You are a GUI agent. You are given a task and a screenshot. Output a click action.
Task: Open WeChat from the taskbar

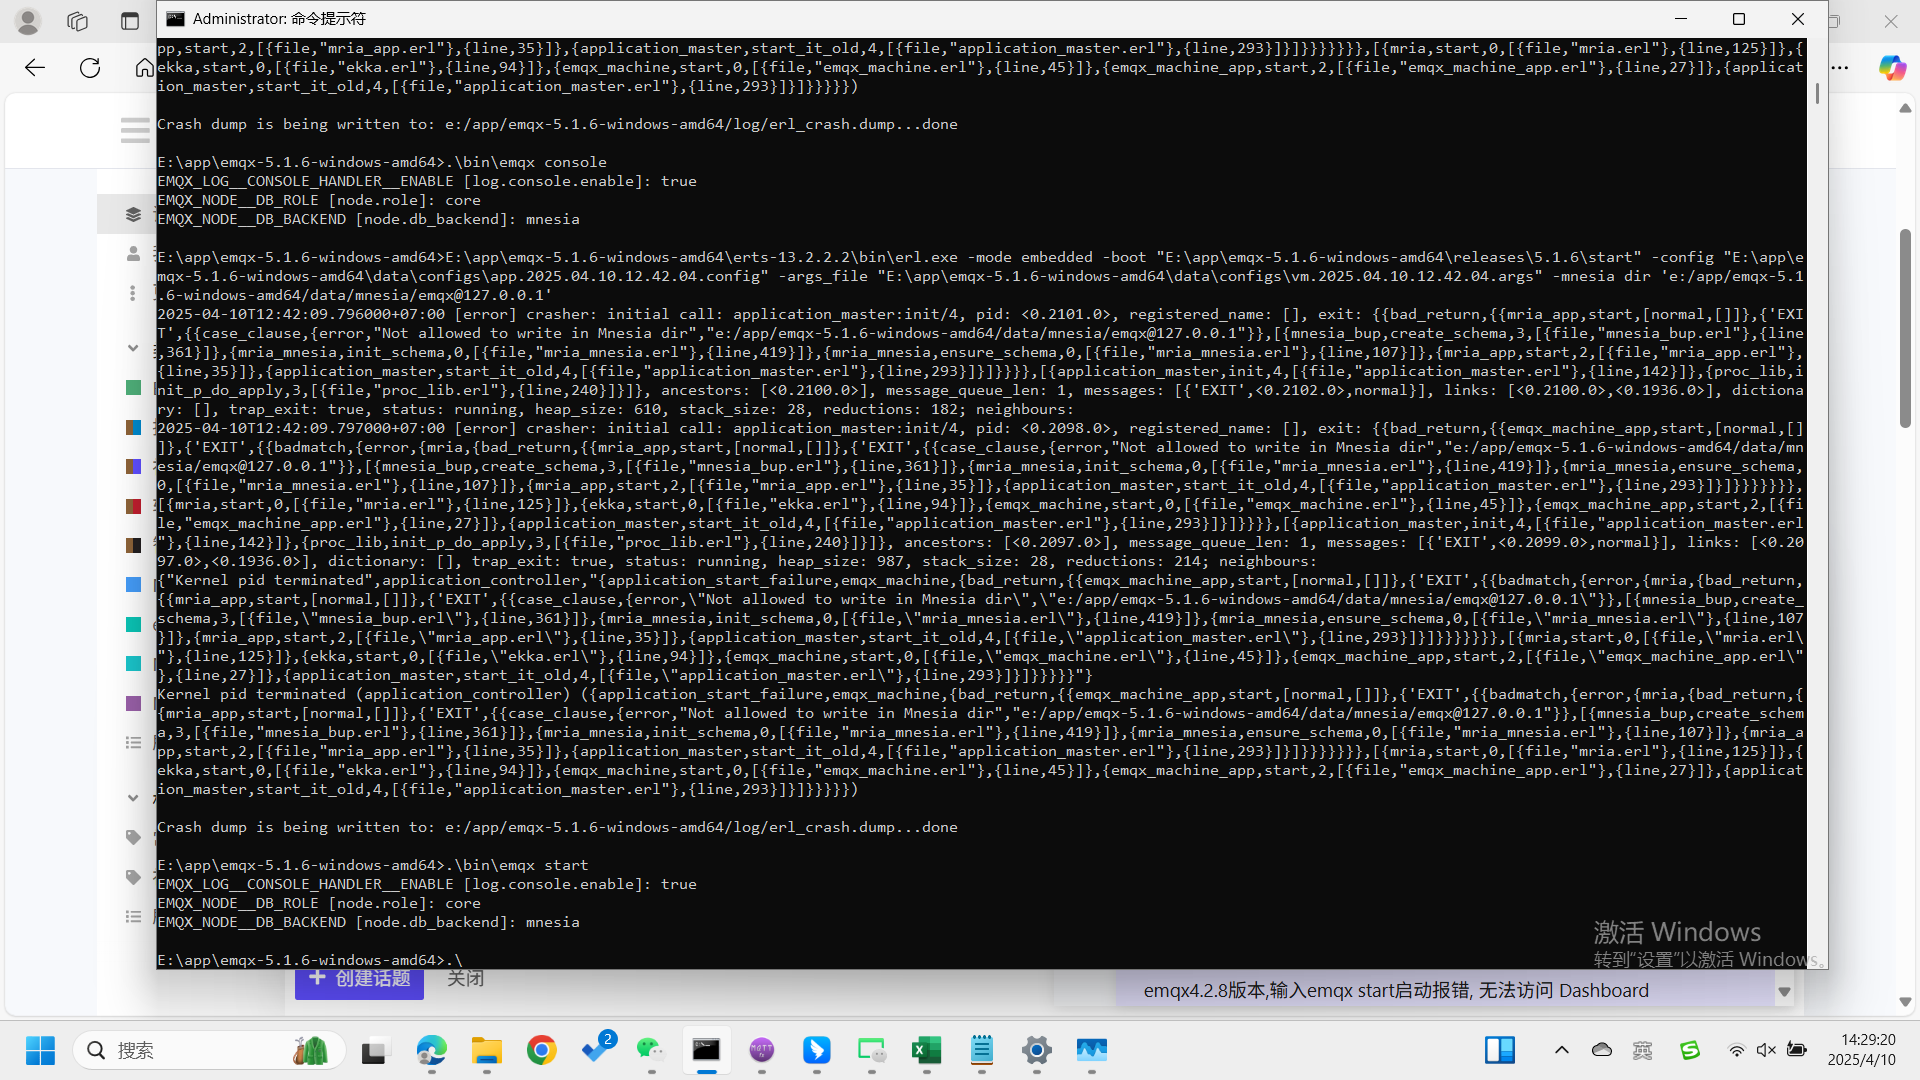[x=651, y=1050]
